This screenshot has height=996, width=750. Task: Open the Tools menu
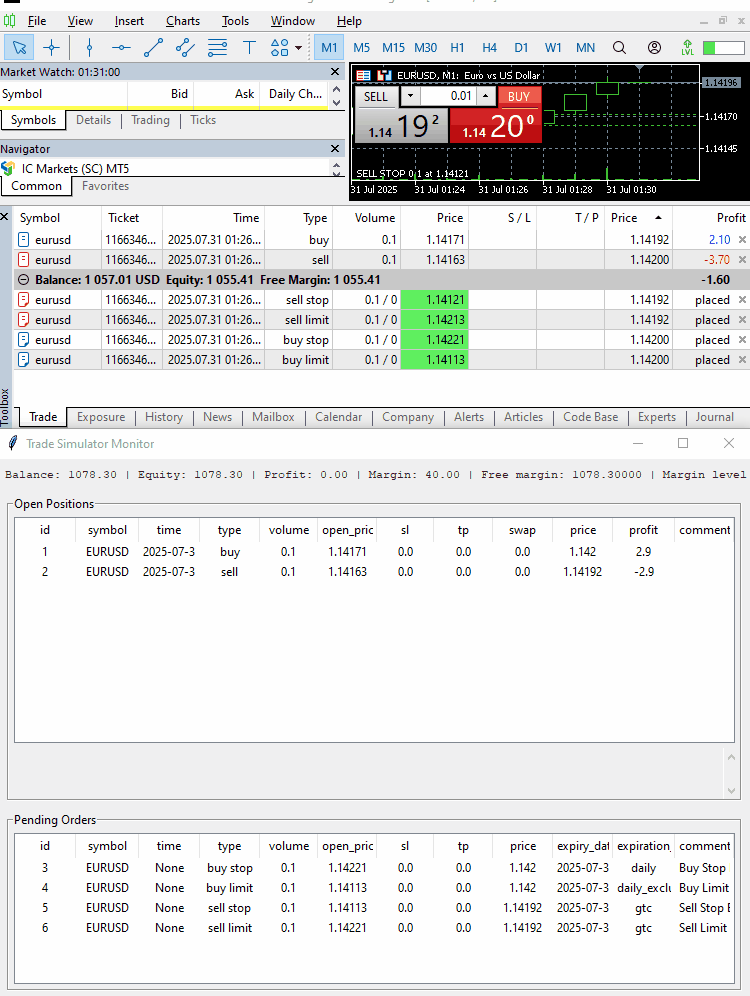click(x=235, y=21)
